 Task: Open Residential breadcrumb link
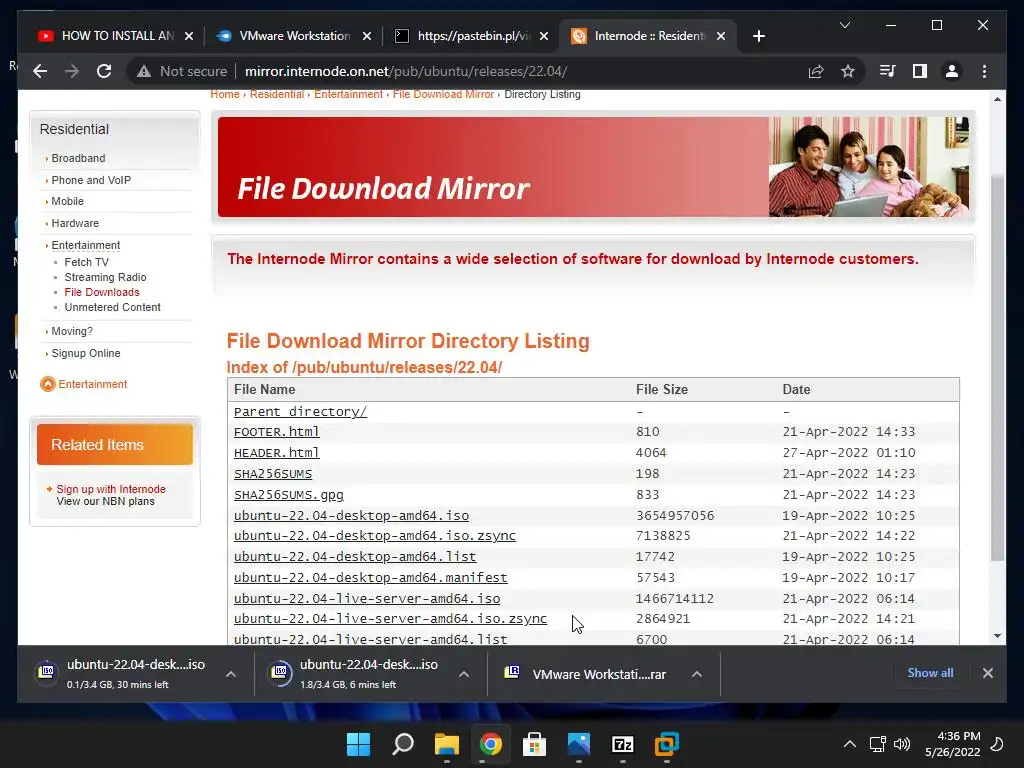(x=277, y=94)
